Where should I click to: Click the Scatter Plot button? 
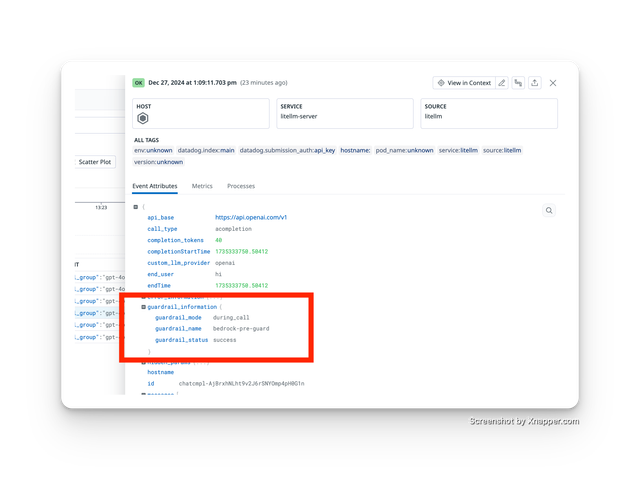[x=96, y=161]
